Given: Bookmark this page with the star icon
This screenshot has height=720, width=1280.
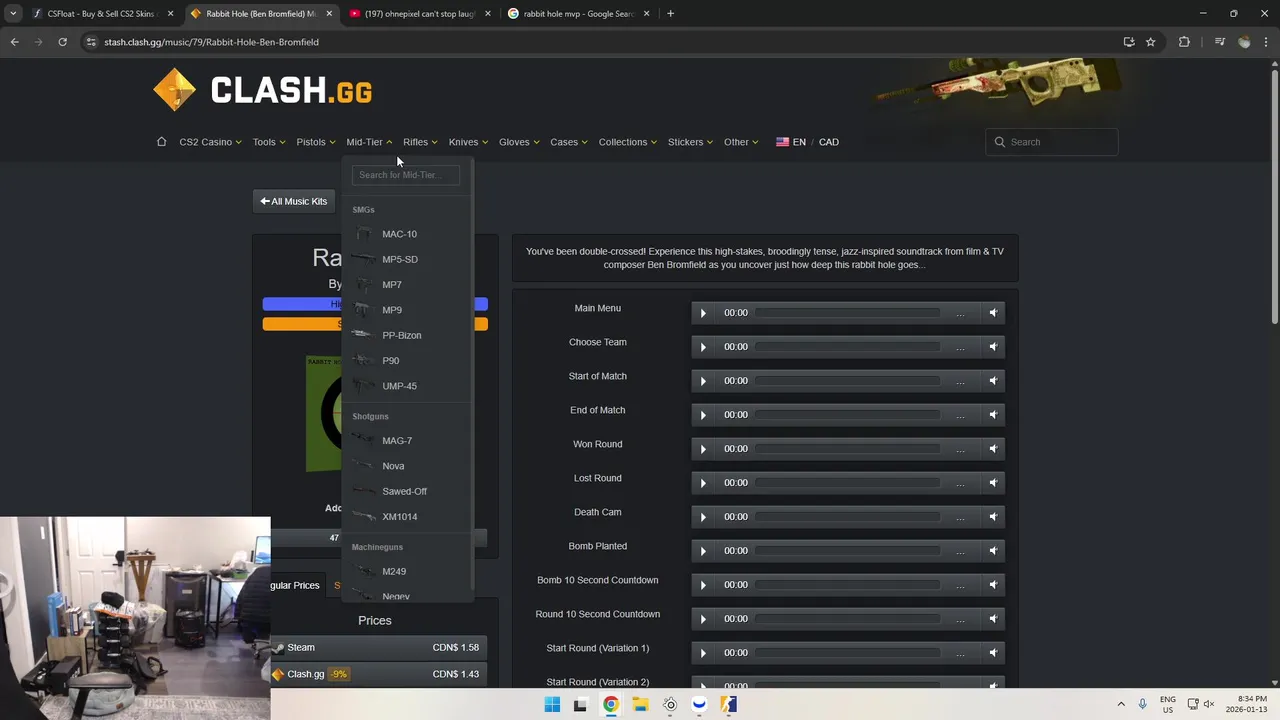Looking at the screenshot, I should point(1151,42).
